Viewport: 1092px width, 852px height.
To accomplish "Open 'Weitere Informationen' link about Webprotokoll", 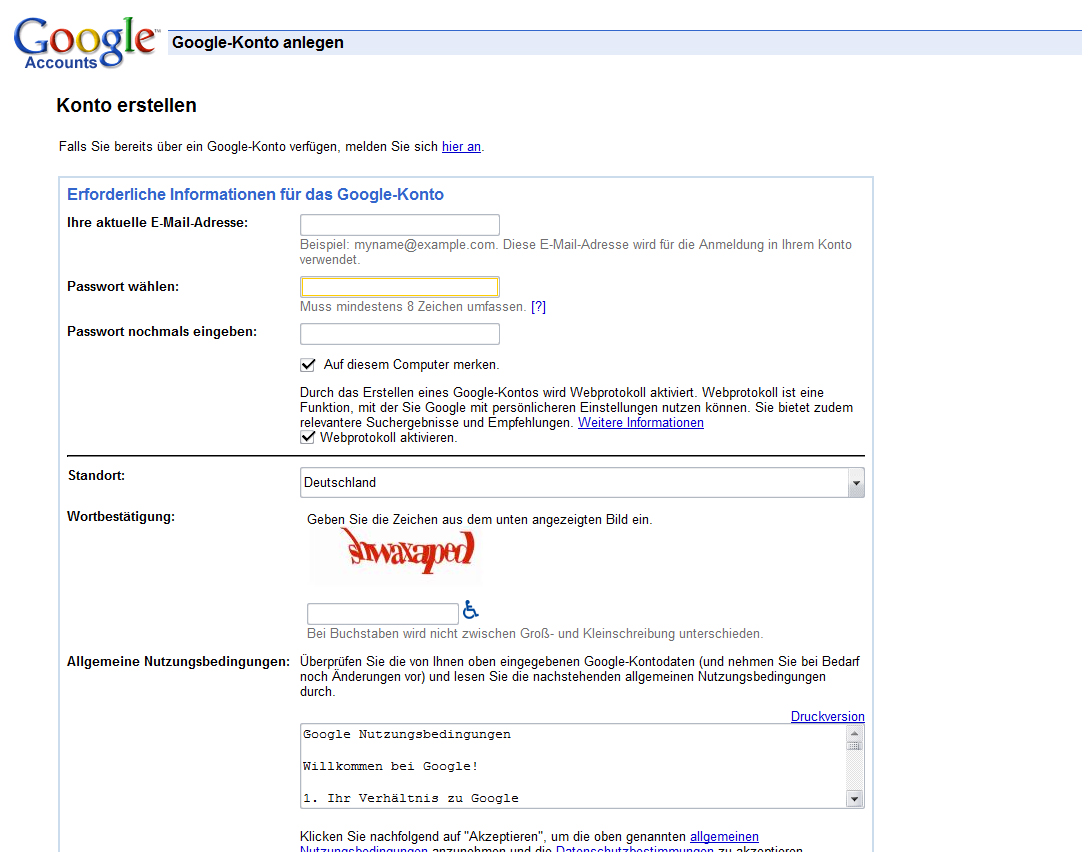I will [641, 423].
